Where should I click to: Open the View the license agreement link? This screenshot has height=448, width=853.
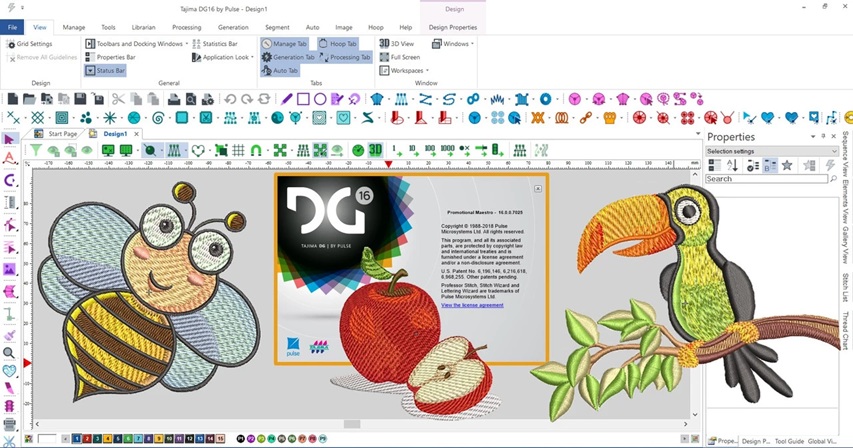point(472,305)
